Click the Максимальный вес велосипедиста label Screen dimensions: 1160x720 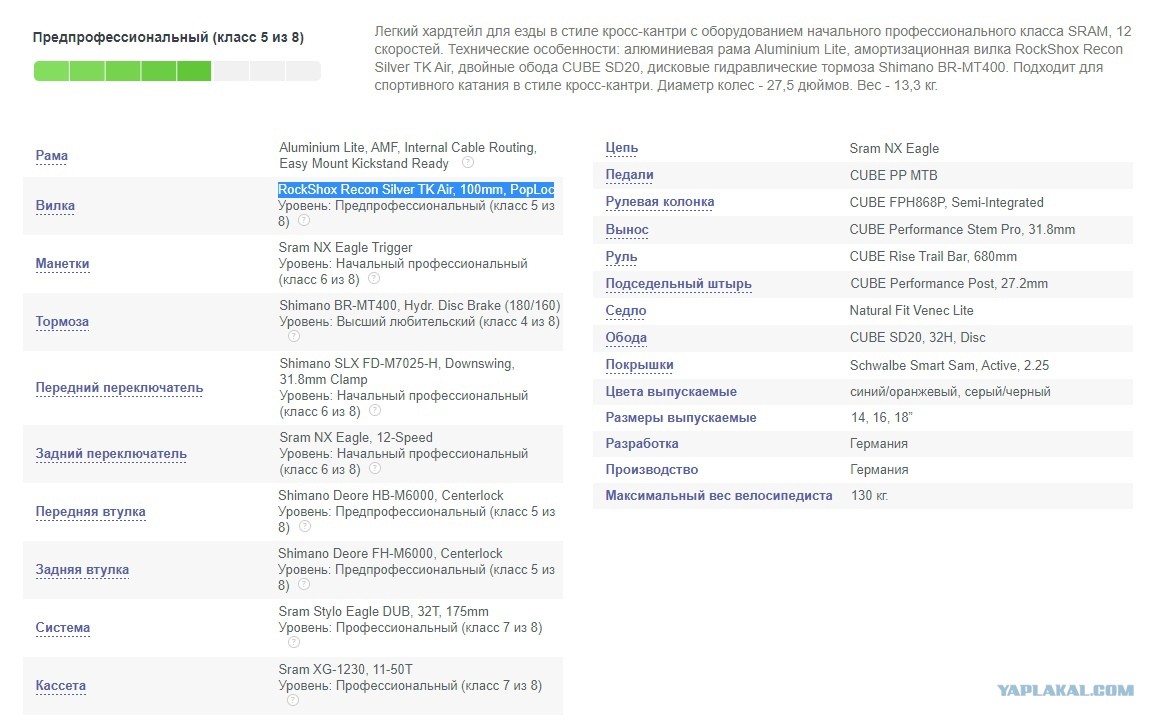coord(718,495)
